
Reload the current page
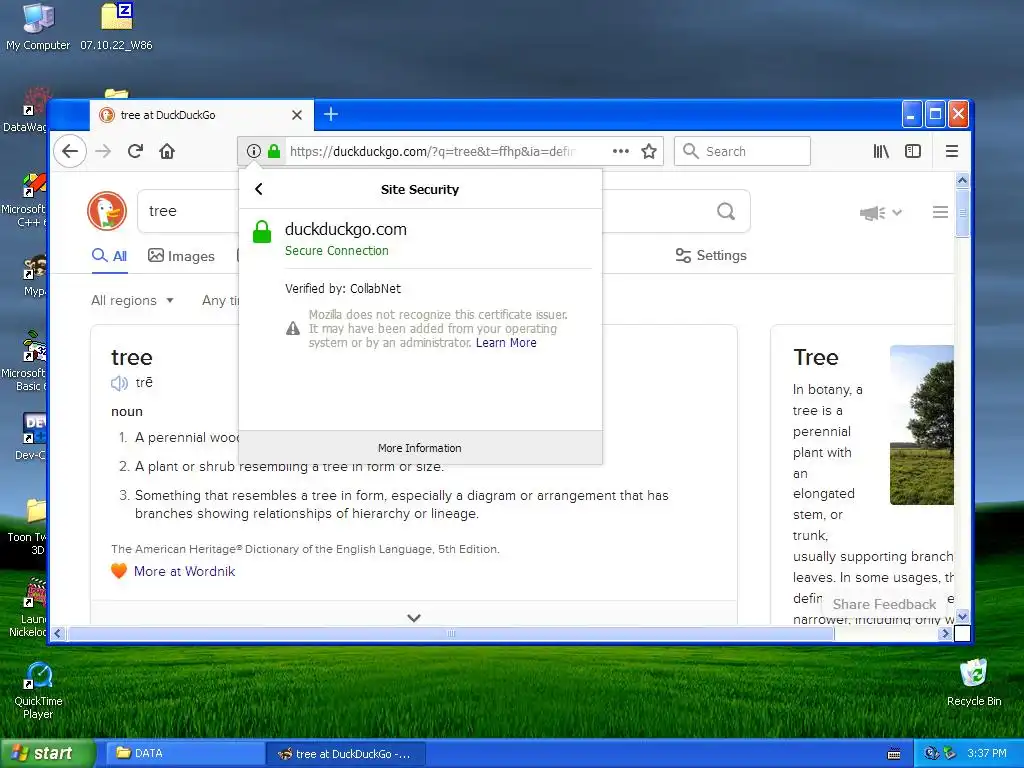pos(135,152)
